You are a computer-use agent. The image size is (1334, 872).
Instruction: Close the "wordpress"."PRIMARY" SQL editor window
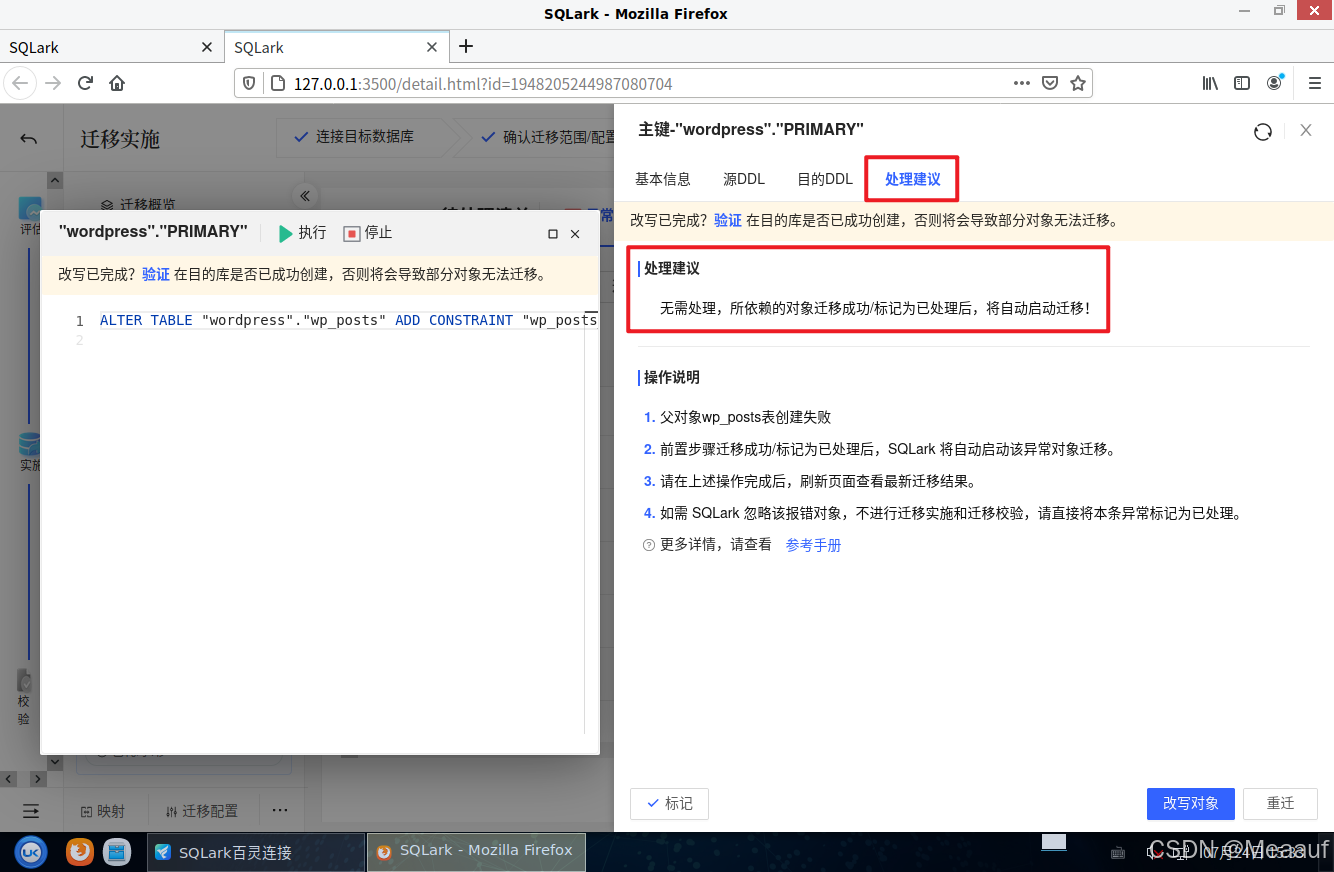click(575, 234)
